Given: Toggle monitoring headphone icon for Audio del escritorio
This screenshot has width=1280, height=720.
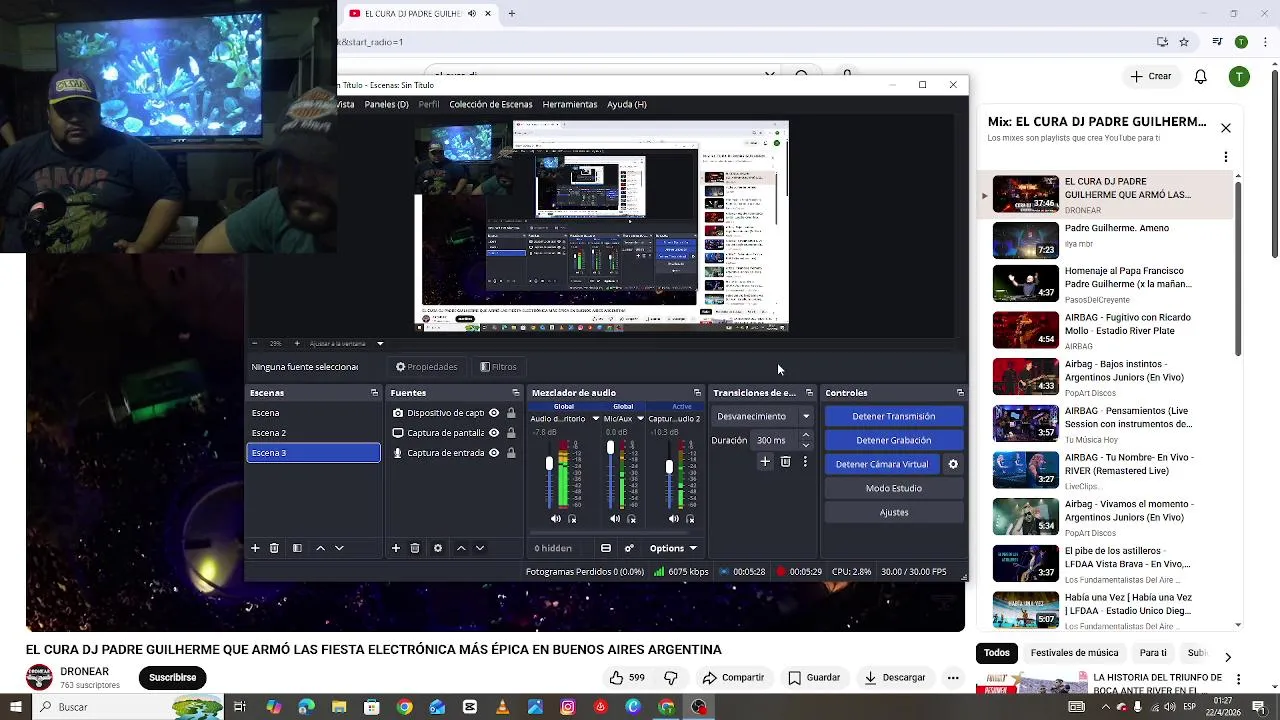Looking at the screenshot, I should tap(572, 519).
